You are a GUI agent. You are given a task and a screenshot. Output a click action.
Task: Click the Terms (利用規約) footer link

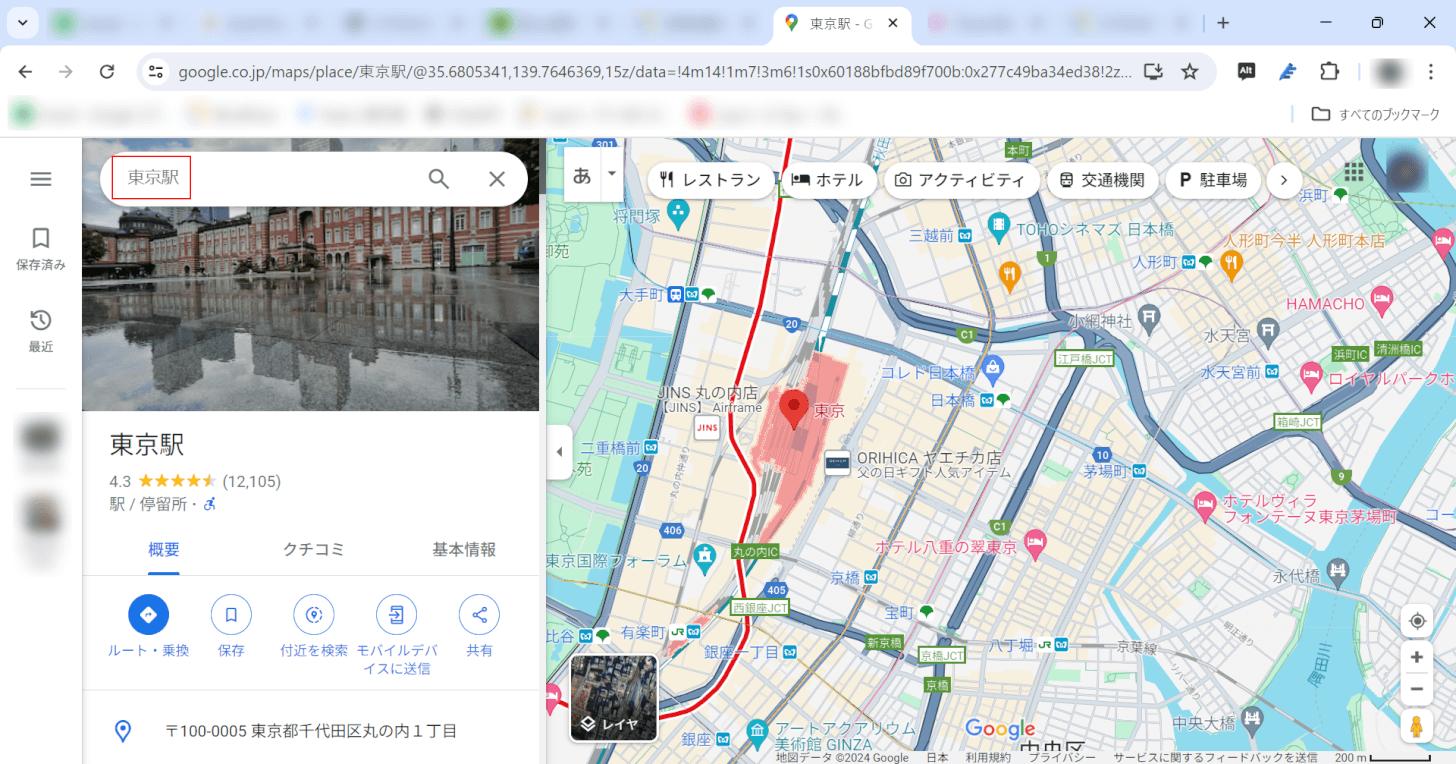(987, 757)
